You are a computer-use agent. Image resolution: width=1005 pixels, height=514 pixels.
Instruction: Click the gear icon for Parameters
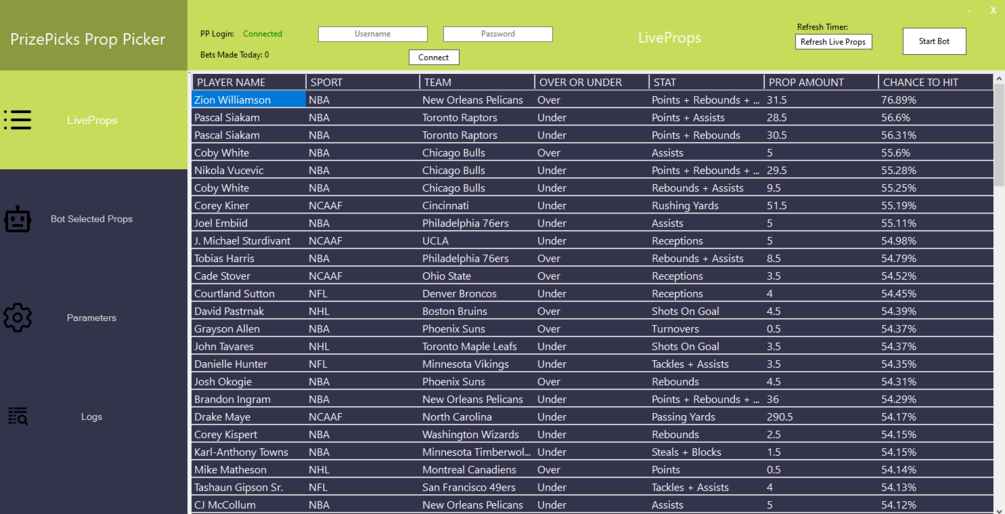[17, 318]
